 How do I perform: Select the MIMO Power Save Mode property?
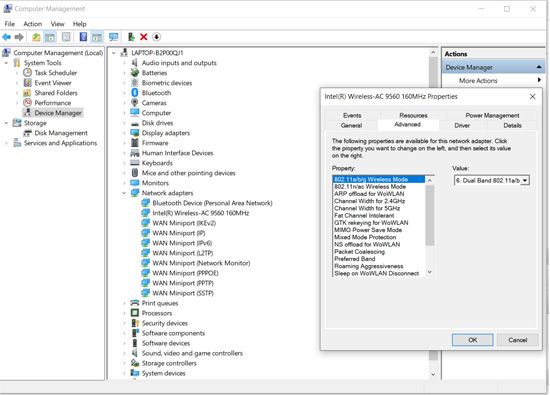click(x=368, y=230)
